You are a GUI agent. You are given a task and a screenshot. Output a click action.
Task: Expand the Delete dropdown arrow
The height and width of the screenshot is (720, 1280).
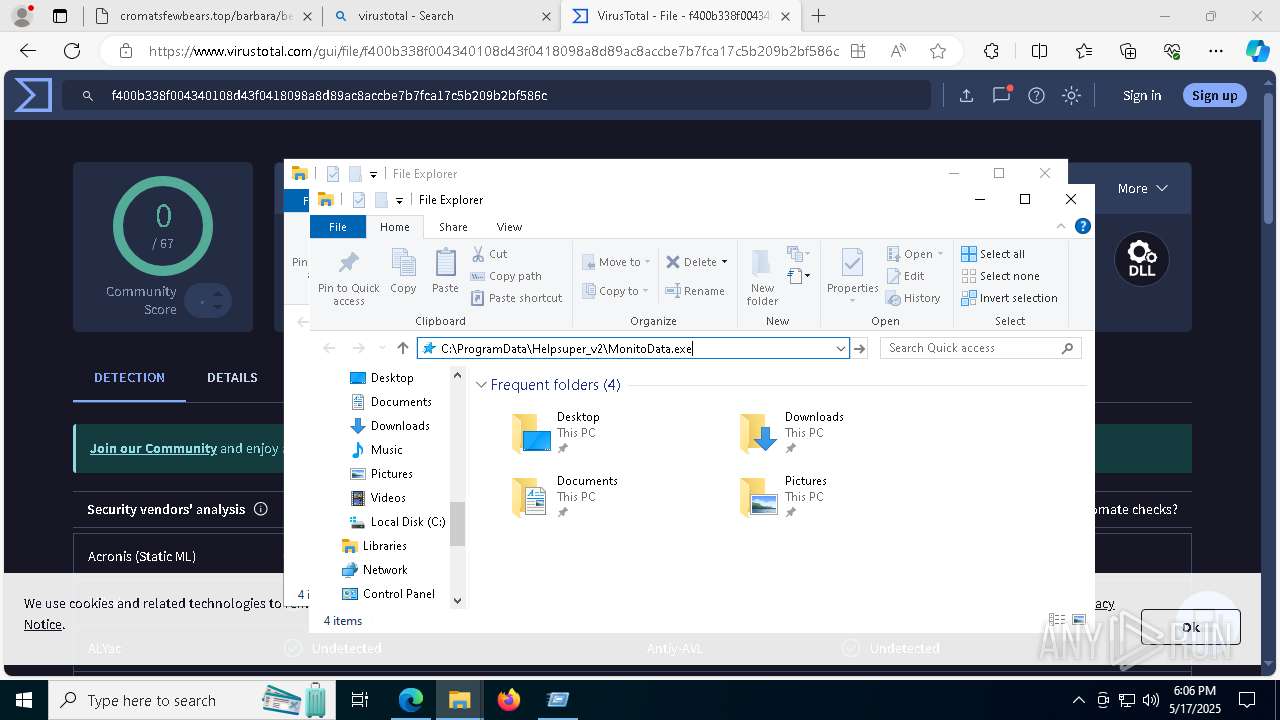724,262
